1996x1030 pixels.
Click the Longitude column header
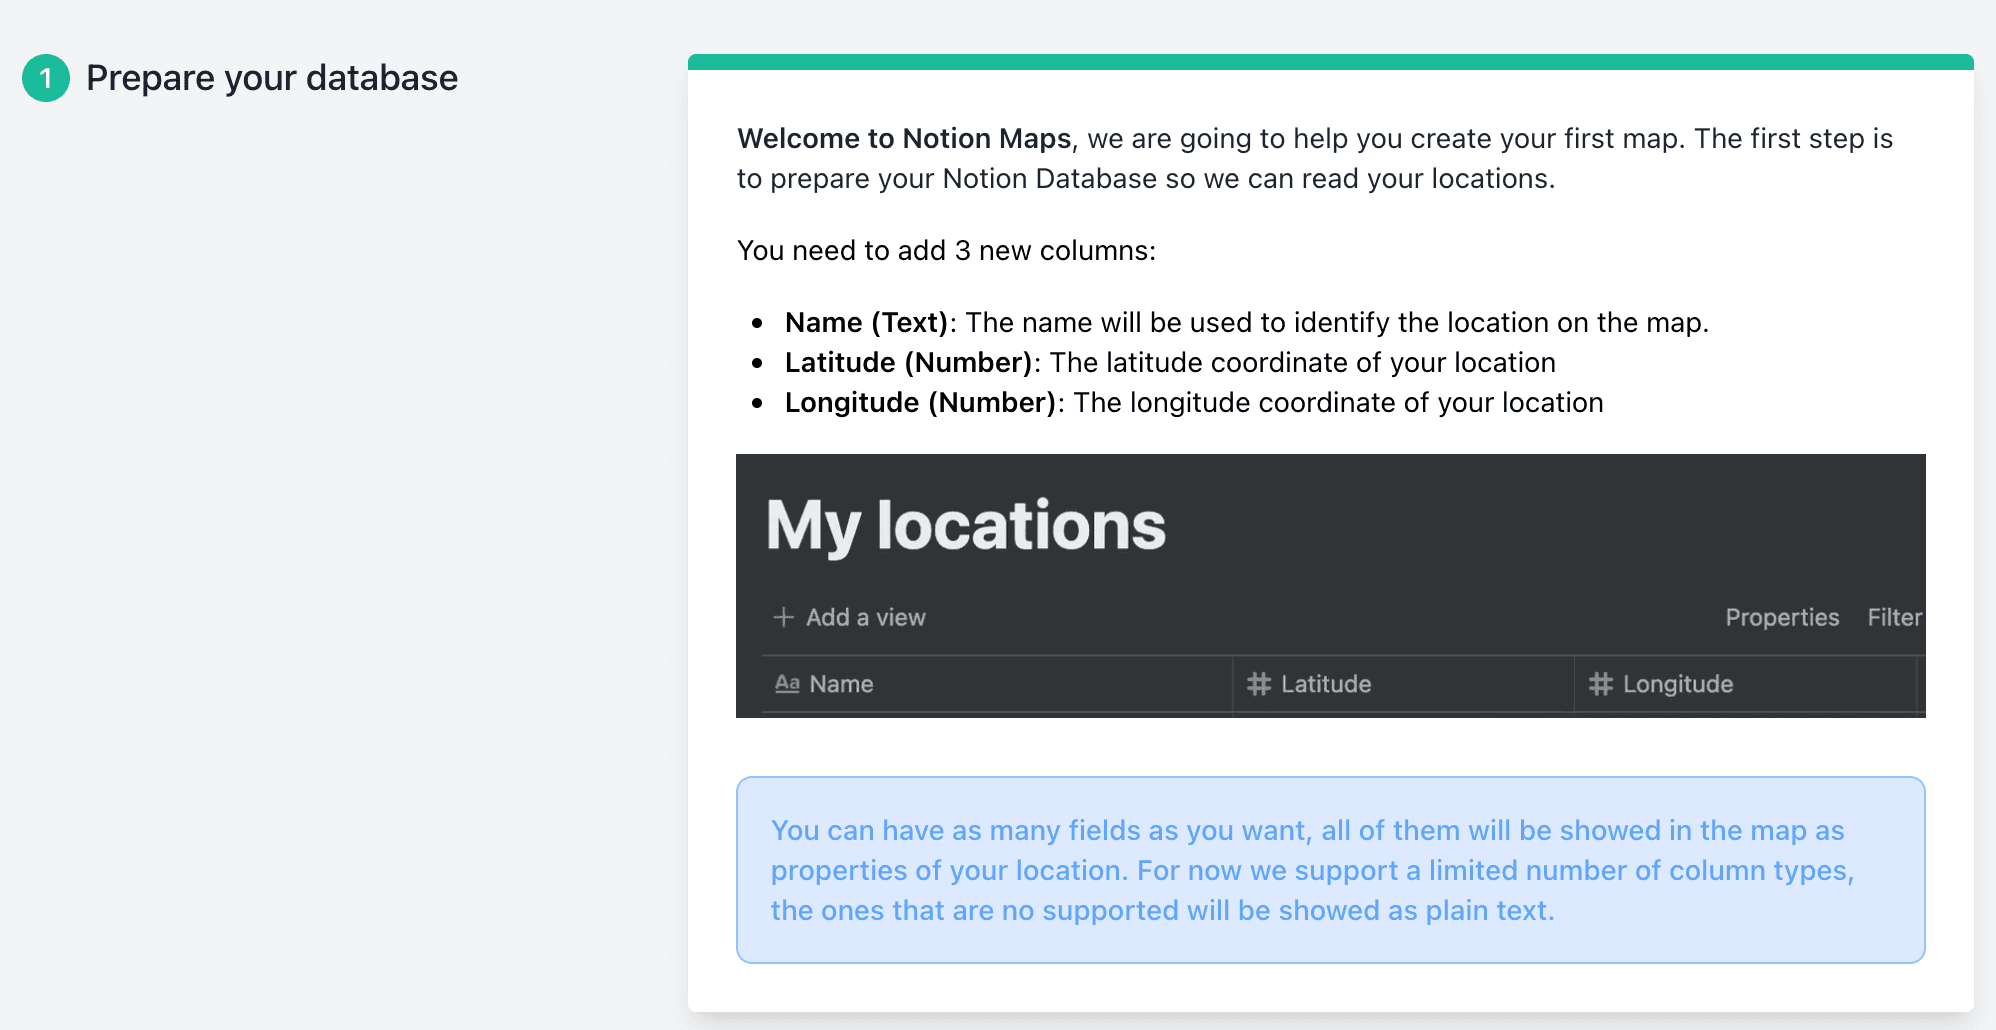[x=1745, y=684]
